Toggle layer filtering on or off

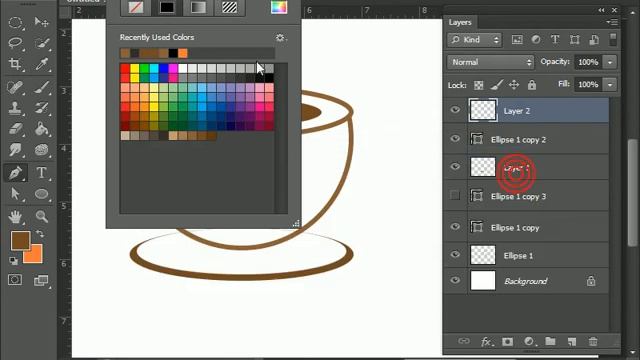[x=613, y=39]
